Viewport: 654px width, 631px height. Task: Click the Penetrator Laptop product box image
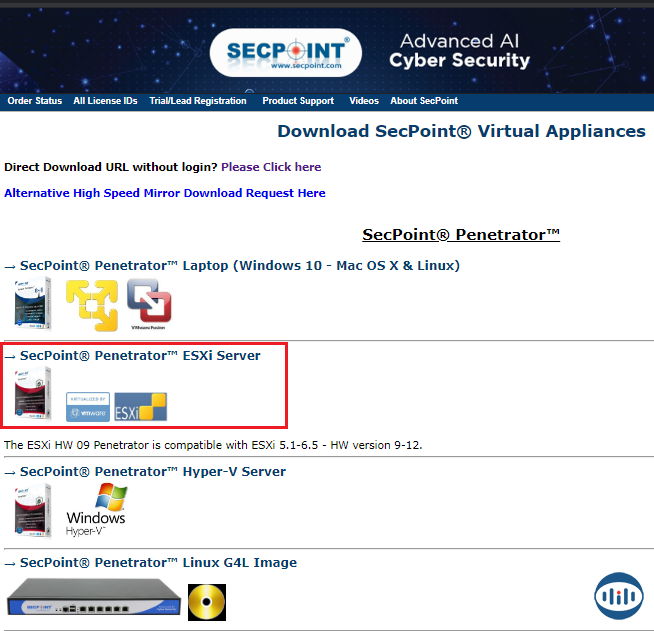(33, 303)
